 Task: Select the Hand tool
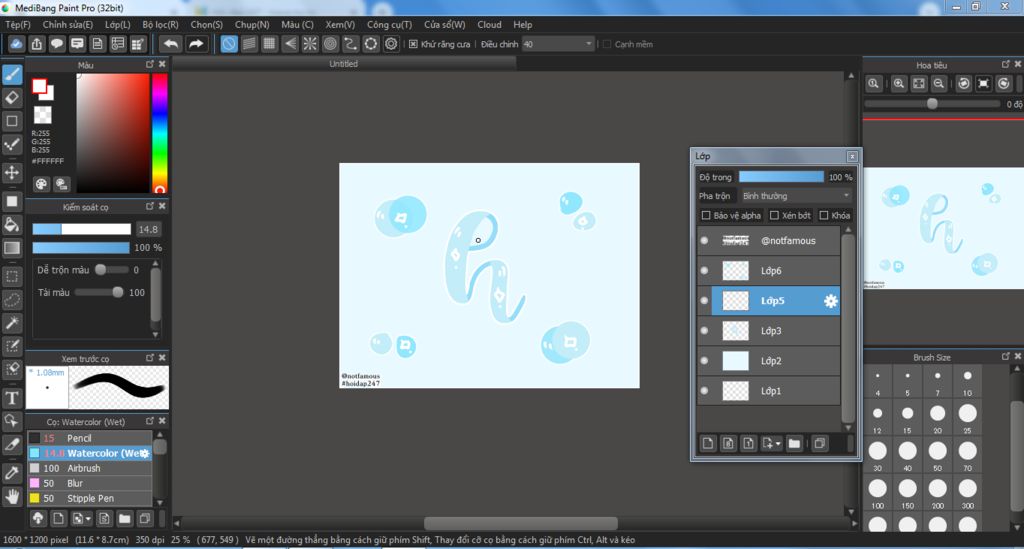pyautogui.click(x=12, y=497)
